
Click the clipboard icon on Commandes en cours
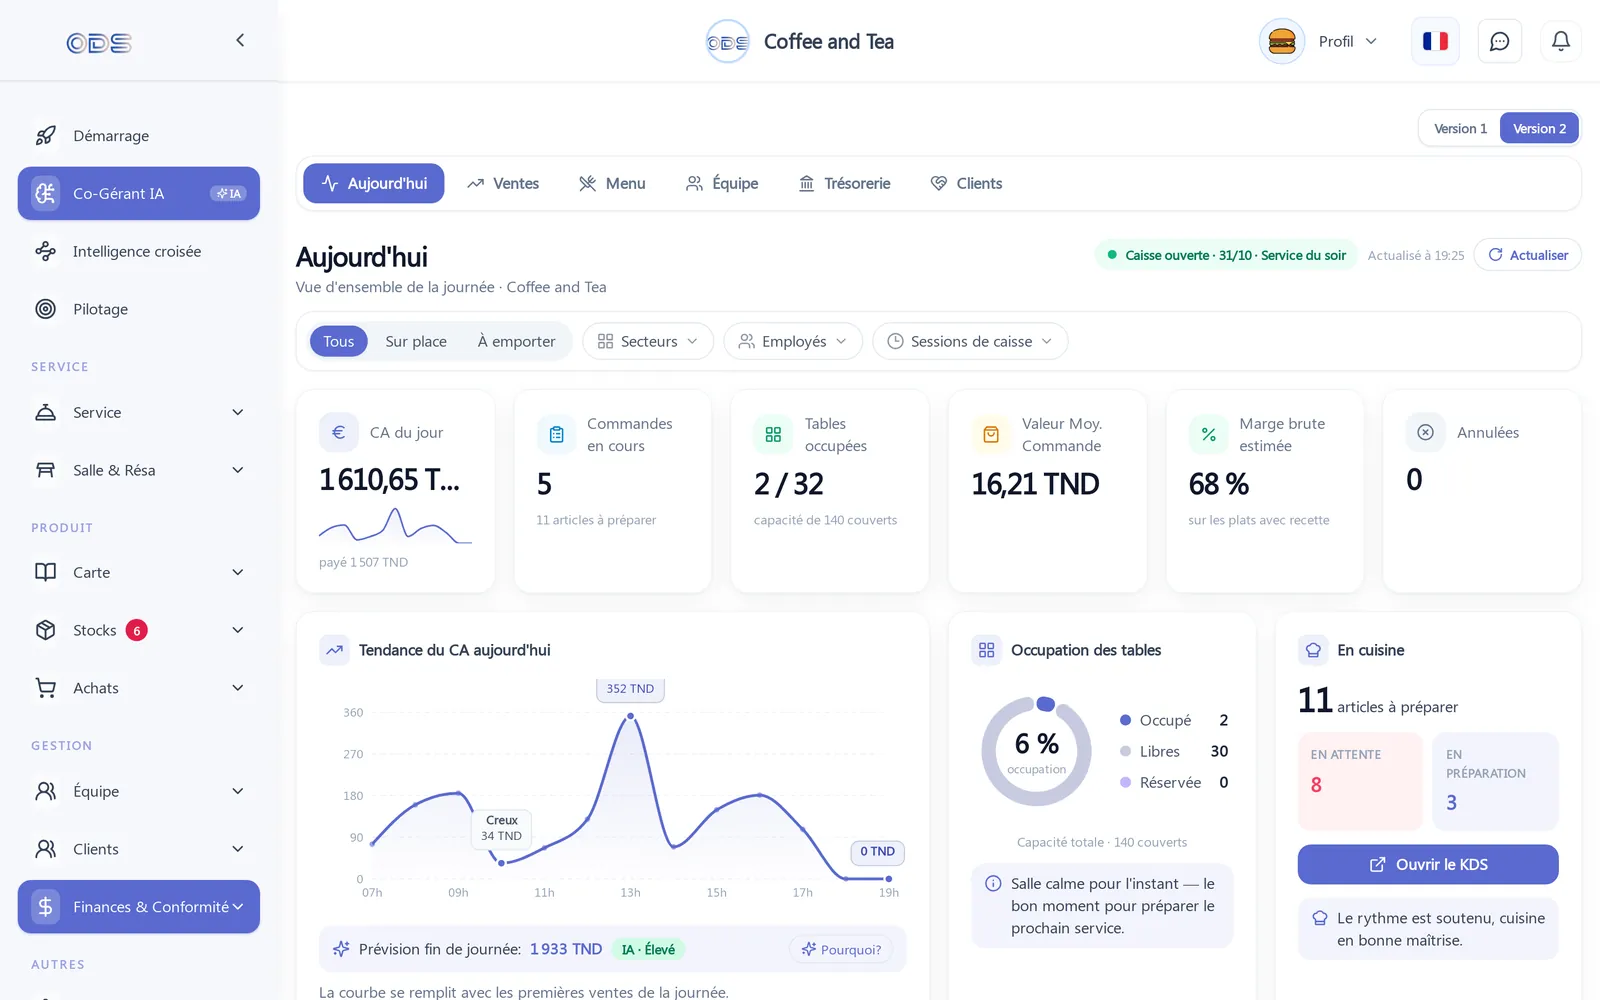[x=556, y=434]
